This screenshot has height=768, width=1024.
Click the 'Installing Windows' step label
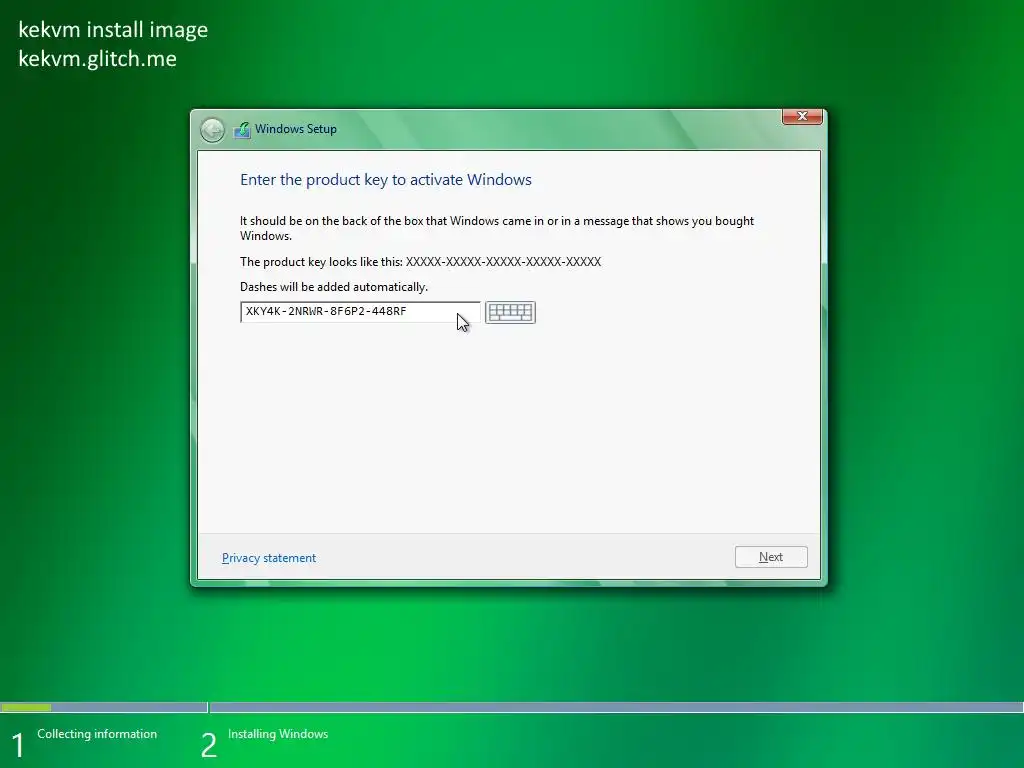[x=278, y=734]
